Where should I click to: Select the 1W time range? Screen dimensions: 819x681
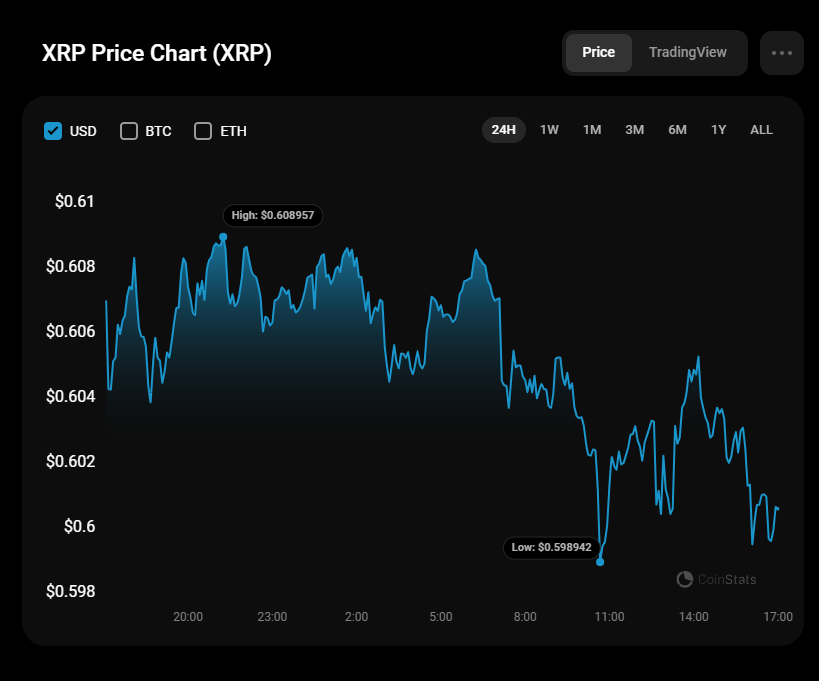(549, 130)
